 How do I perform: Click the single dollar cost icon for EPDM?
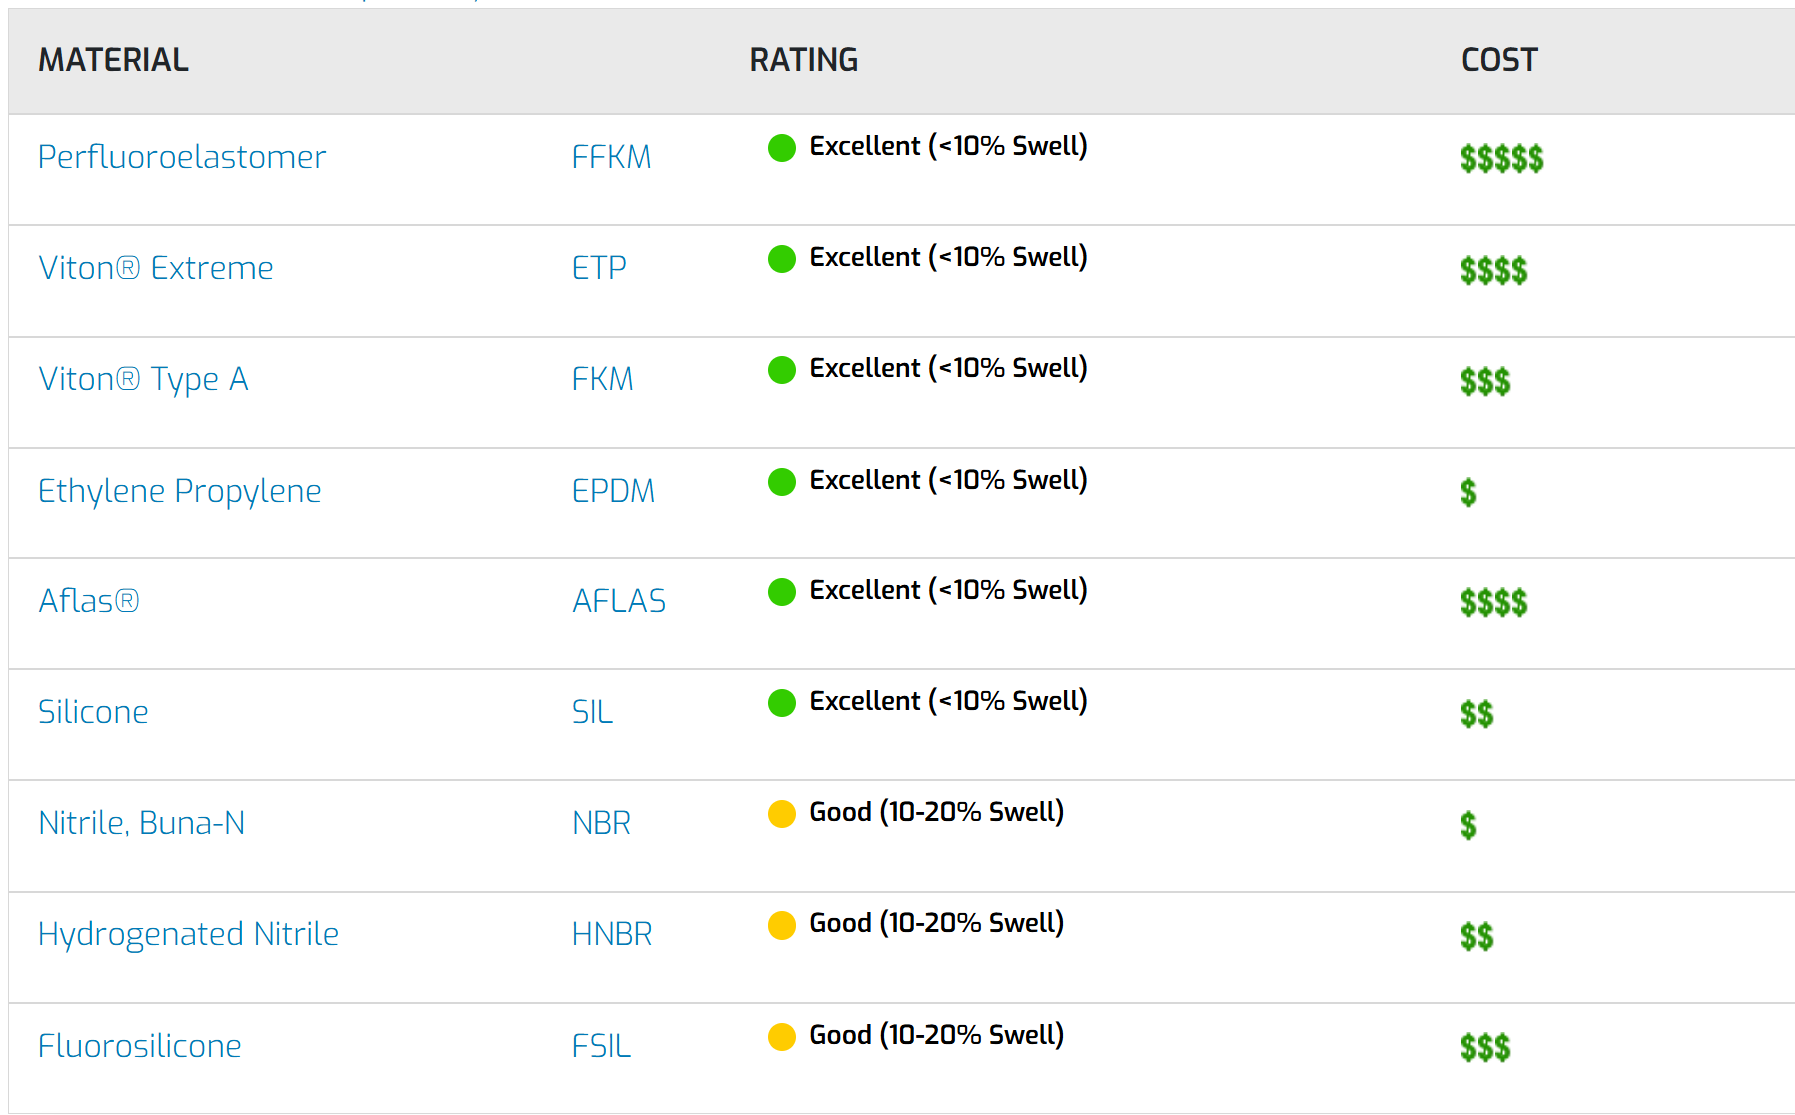tap(1468, 492)
